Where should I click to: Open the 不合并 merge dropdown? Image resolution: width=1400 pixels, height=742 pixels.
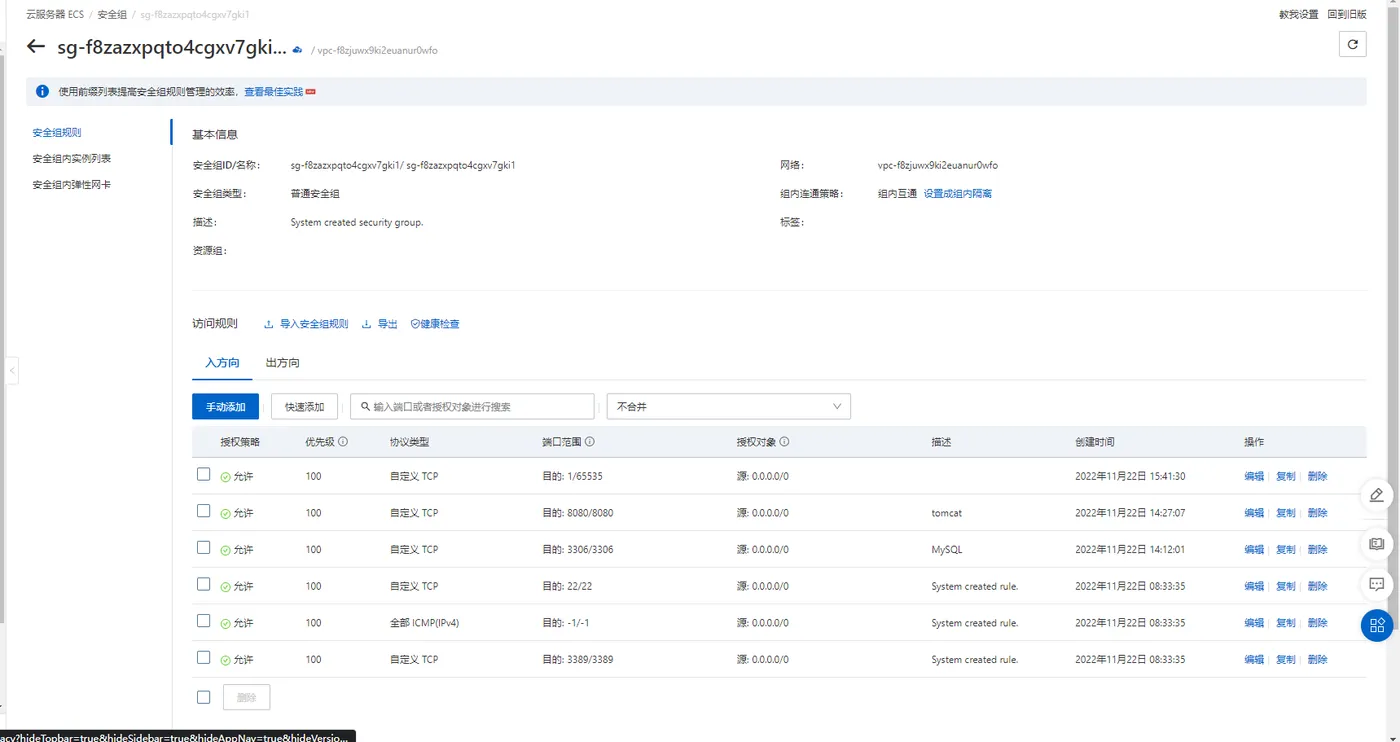729,406
